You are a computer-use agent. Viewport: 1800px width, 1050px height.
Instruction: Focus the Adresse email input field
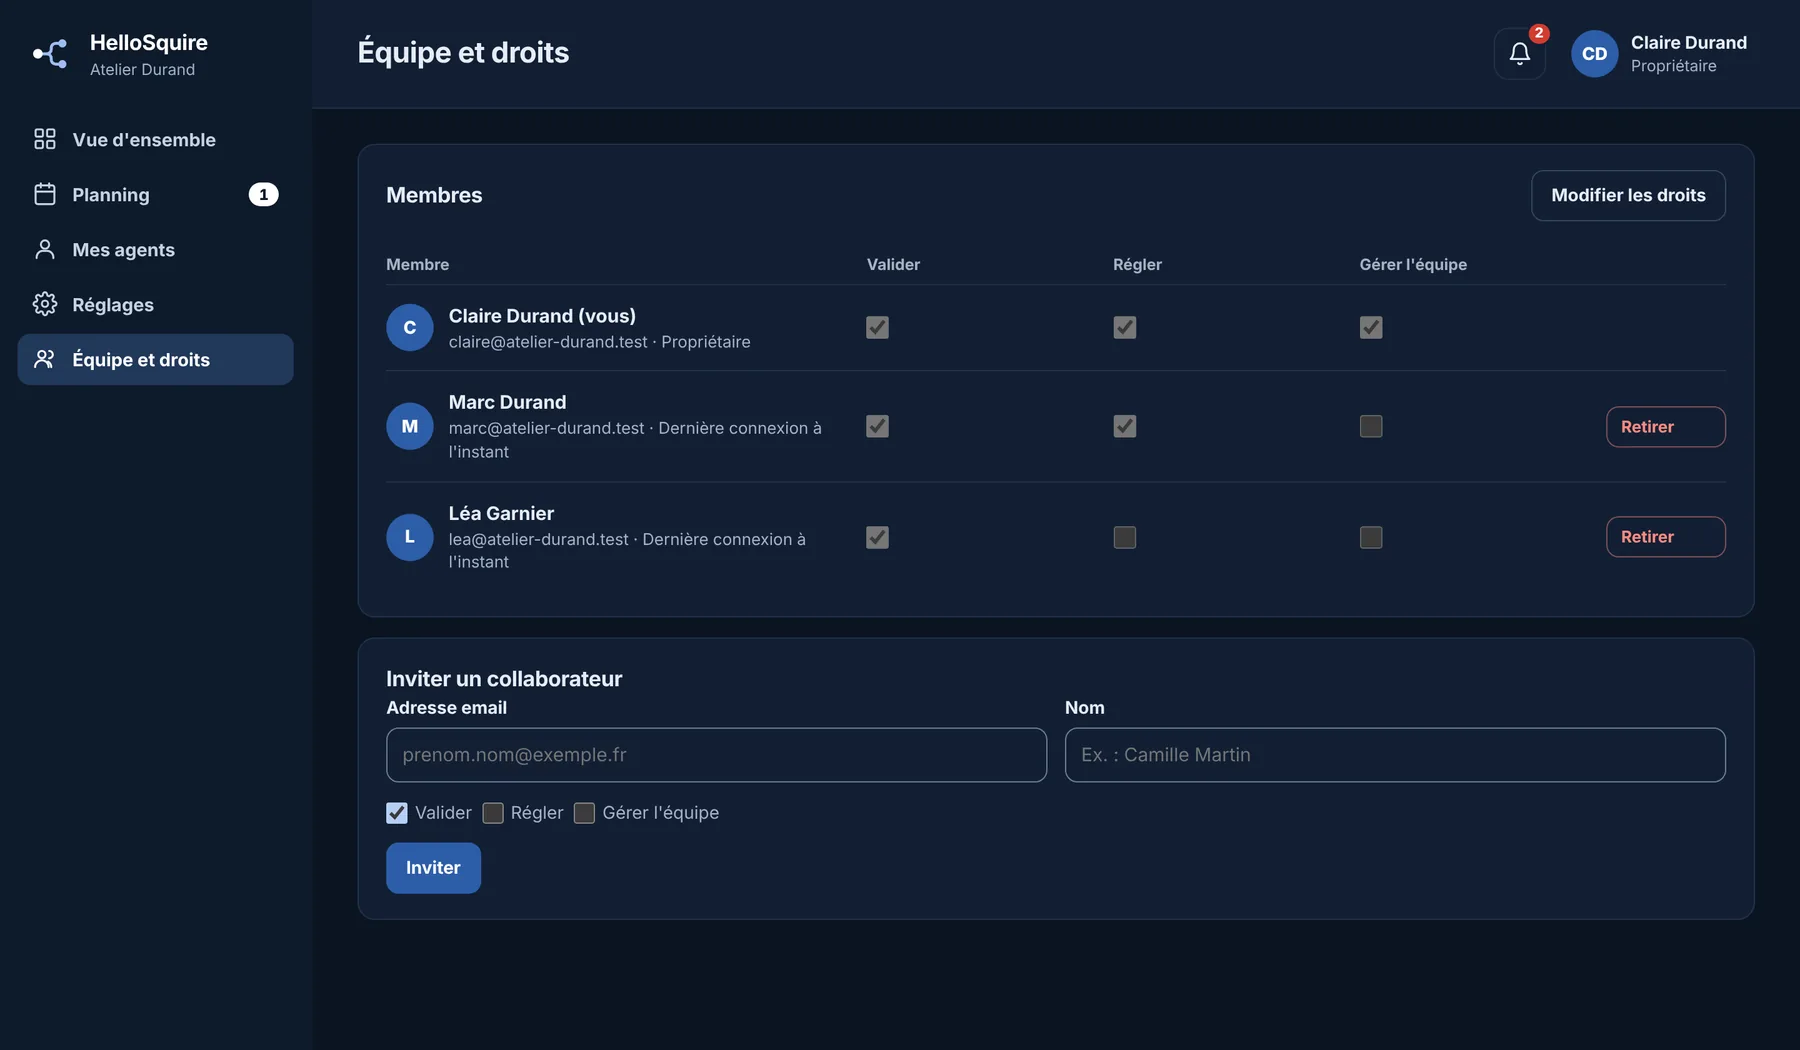(x=716, y=755)
